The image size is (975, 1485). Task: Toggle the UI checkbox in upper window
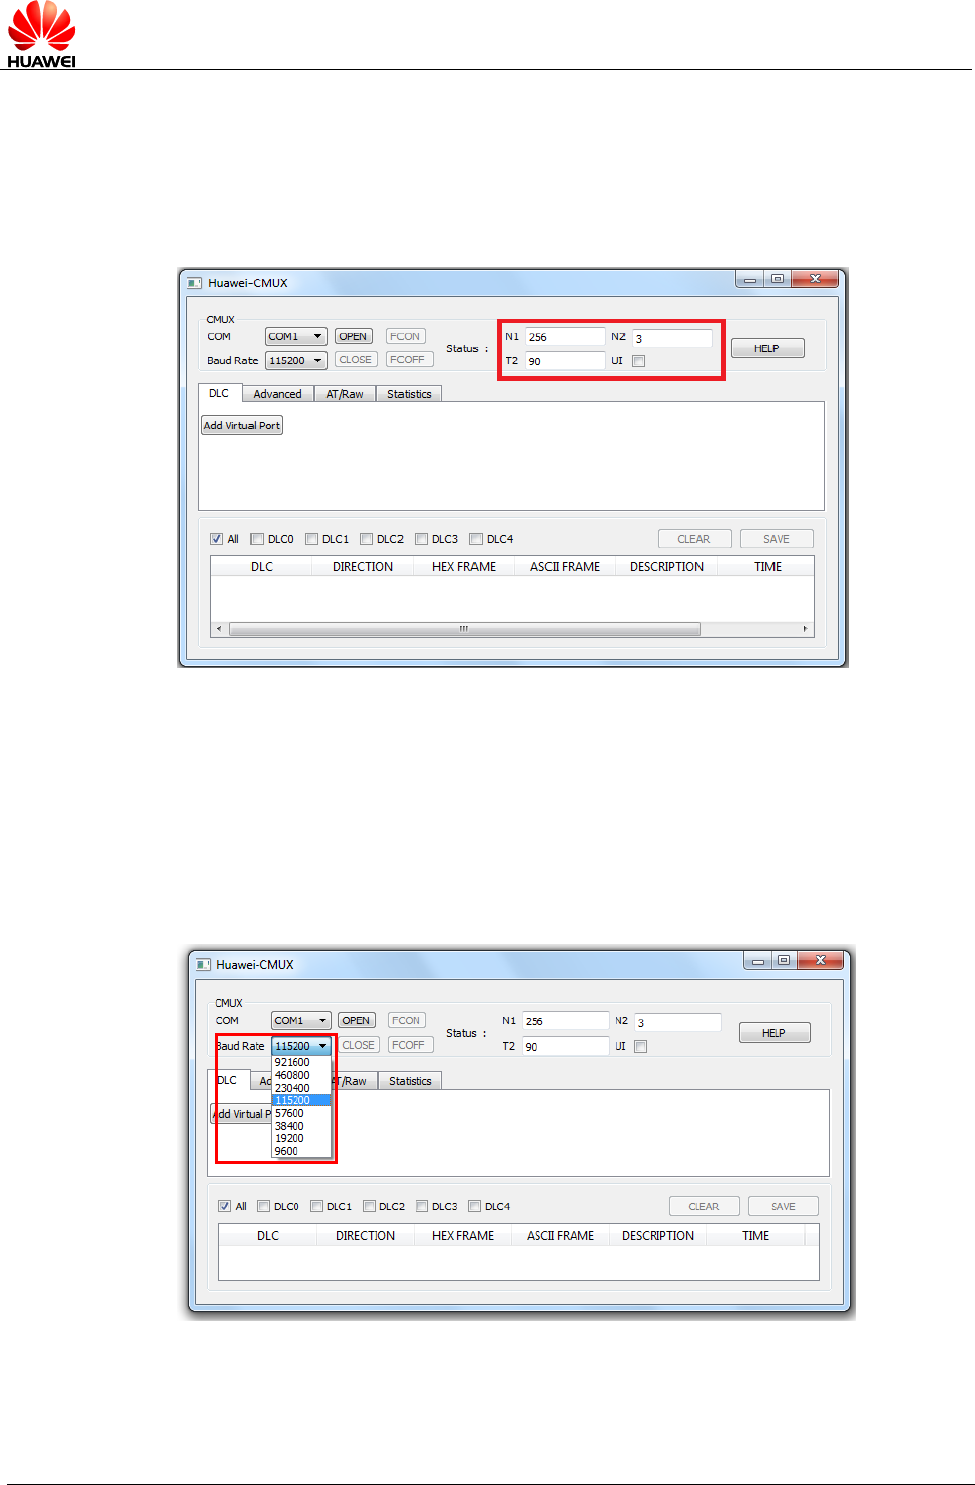tap(638, 361)
